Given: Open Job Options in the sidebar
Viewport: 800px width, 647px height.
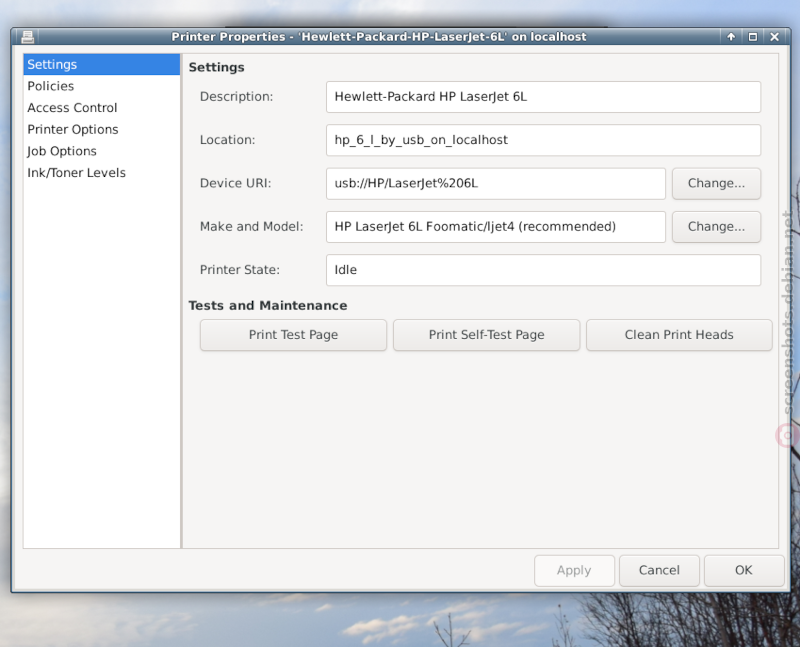Looking at the screenshot, I should [x=102, y=151].
